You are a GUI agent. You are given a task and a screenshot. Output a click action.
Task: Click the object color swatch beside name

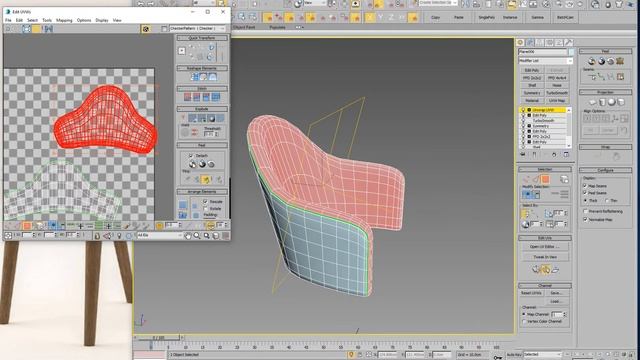click(x=571, y=52)
